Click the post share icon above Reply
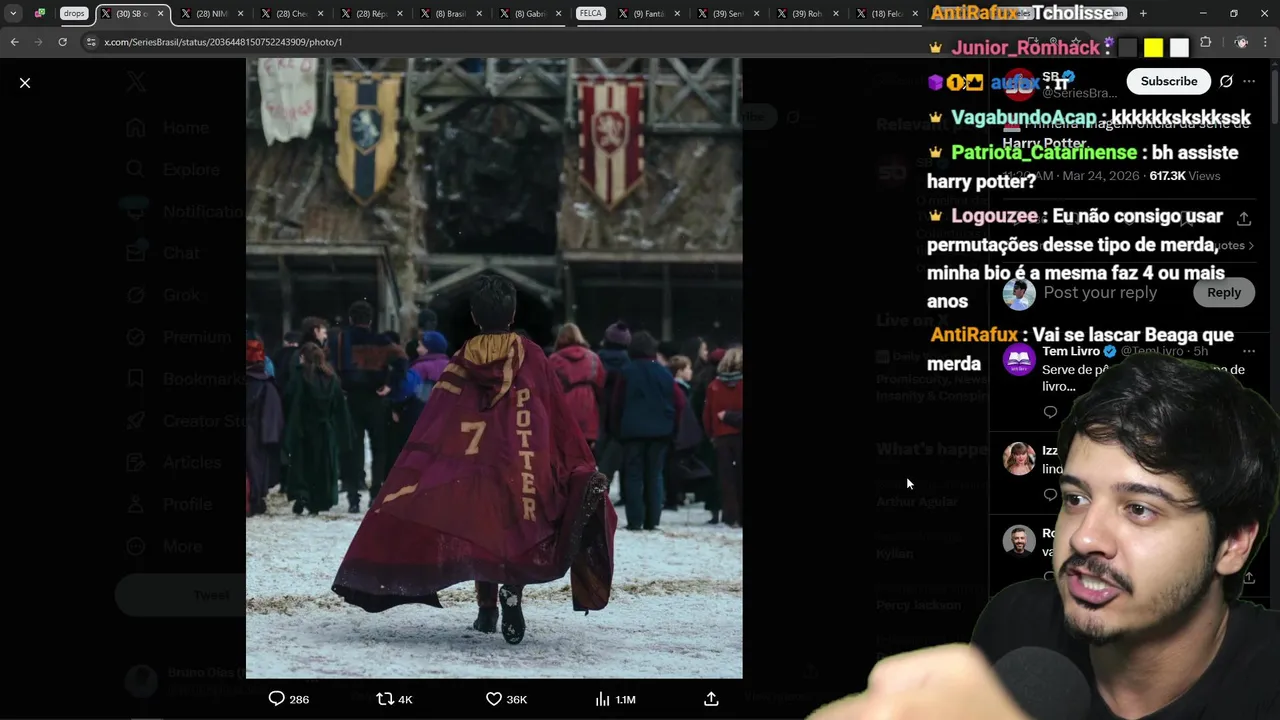 (1244, 218)
